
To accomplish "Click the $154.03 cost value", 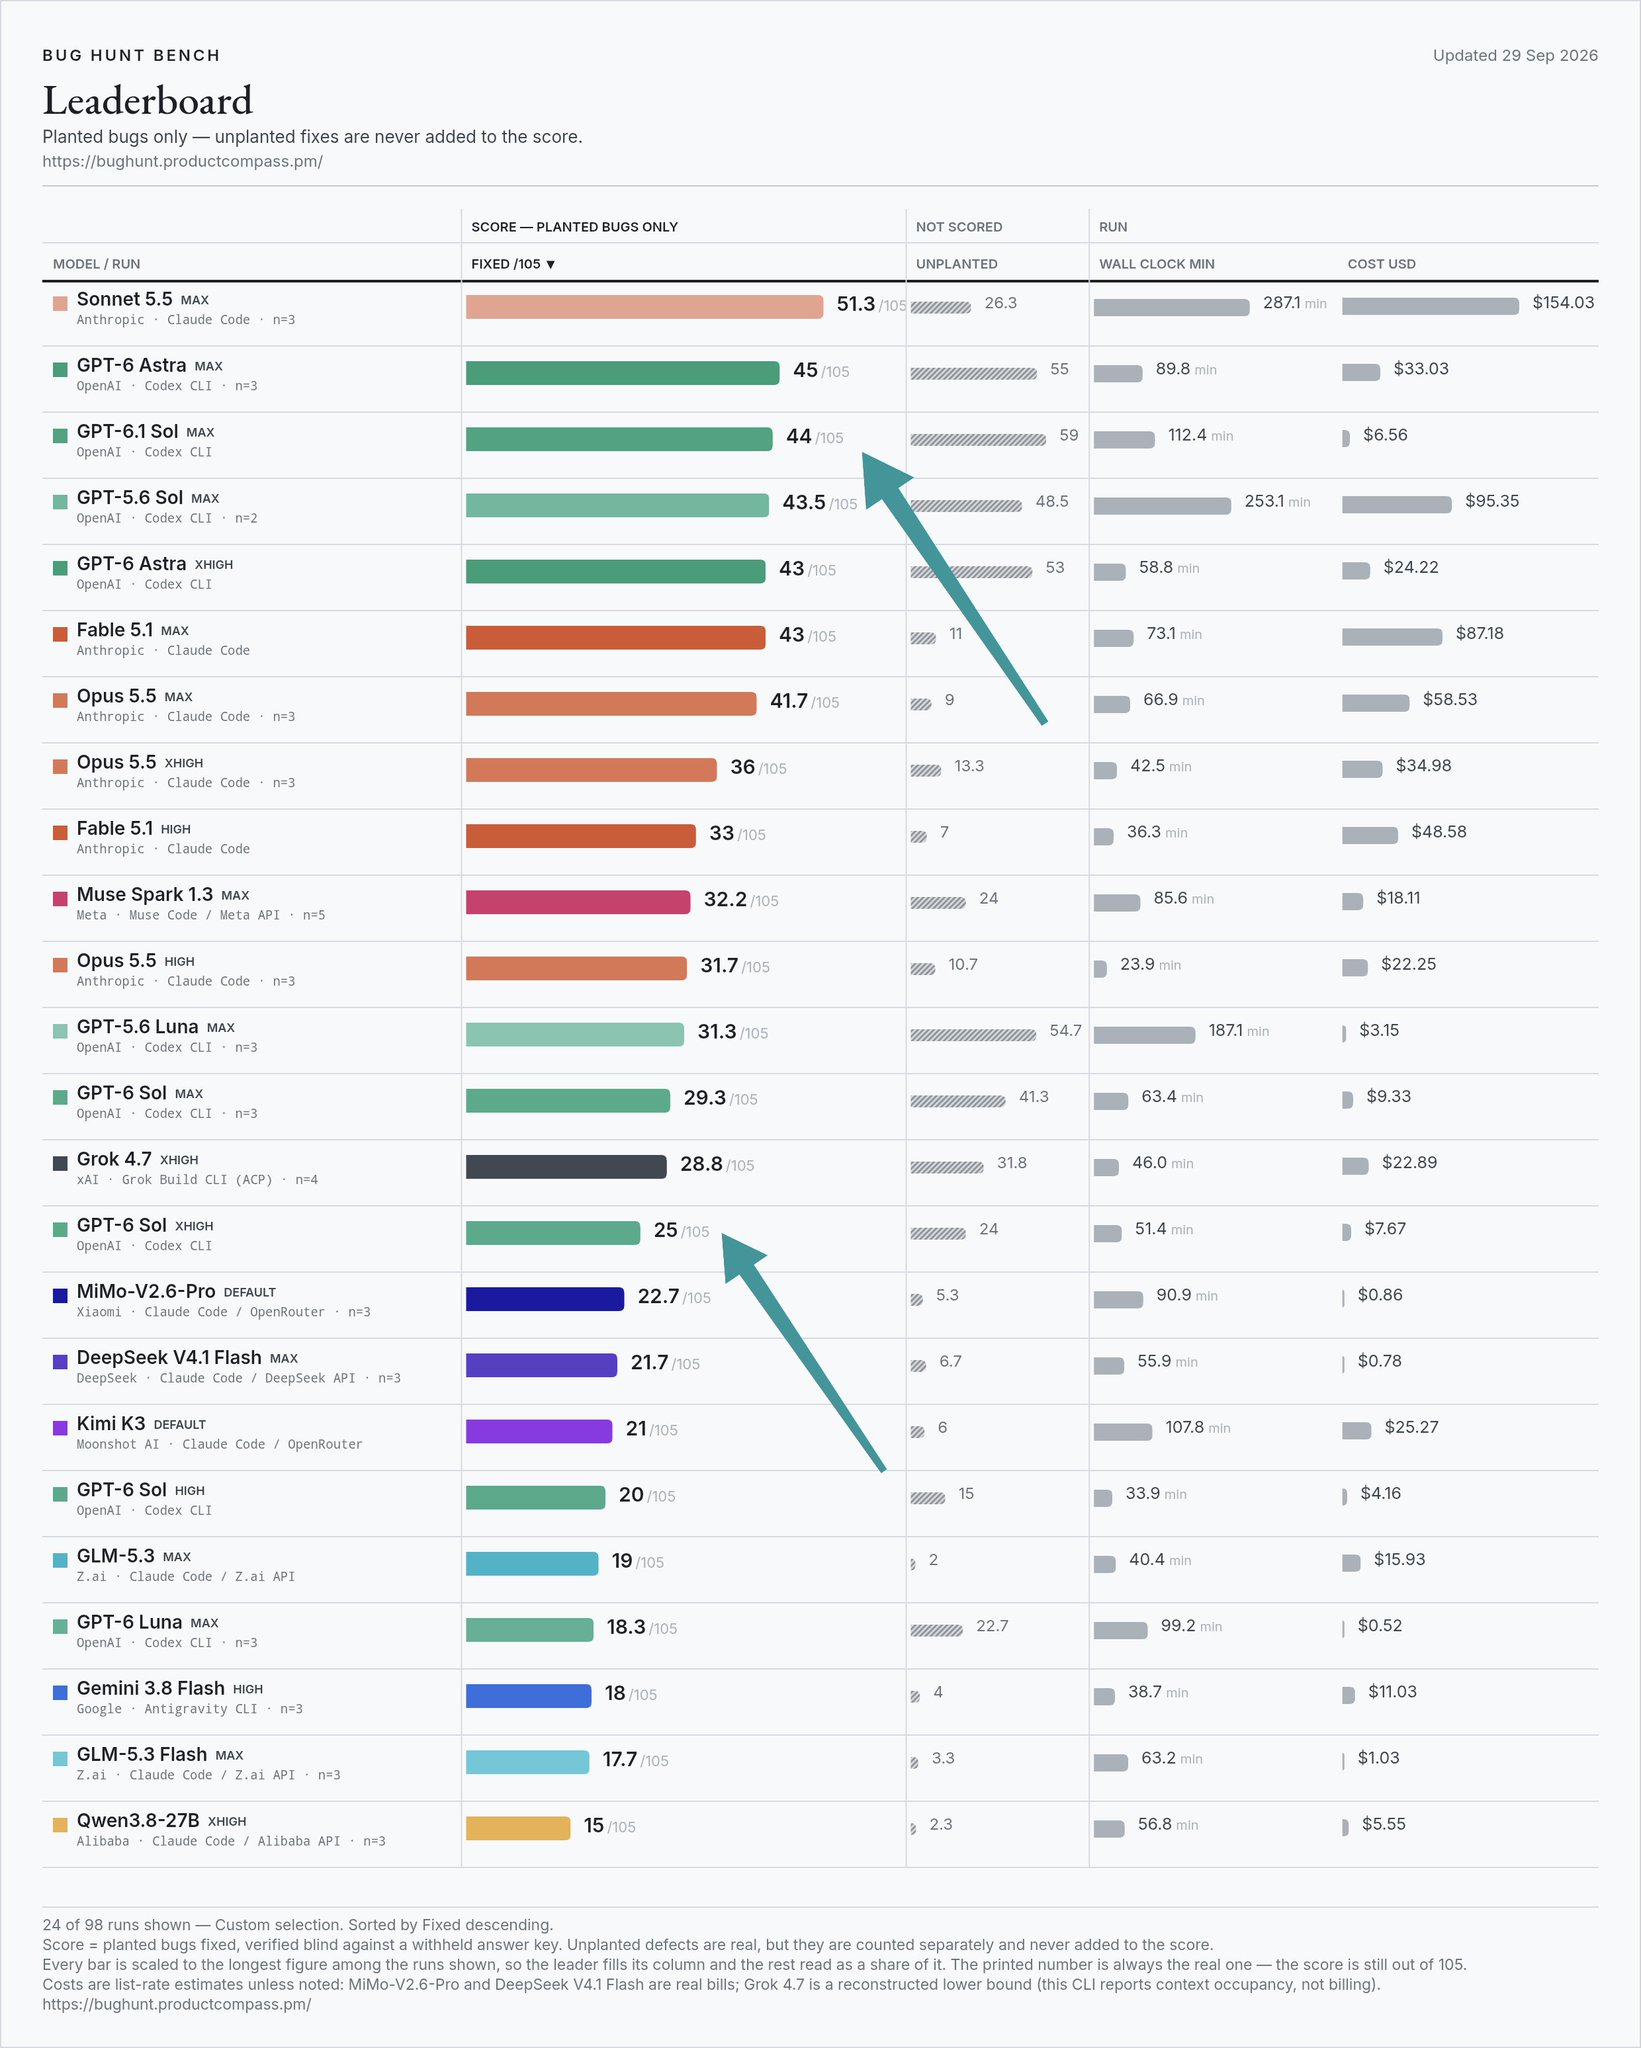I will pyautogui.click(x=1563, y=302).
